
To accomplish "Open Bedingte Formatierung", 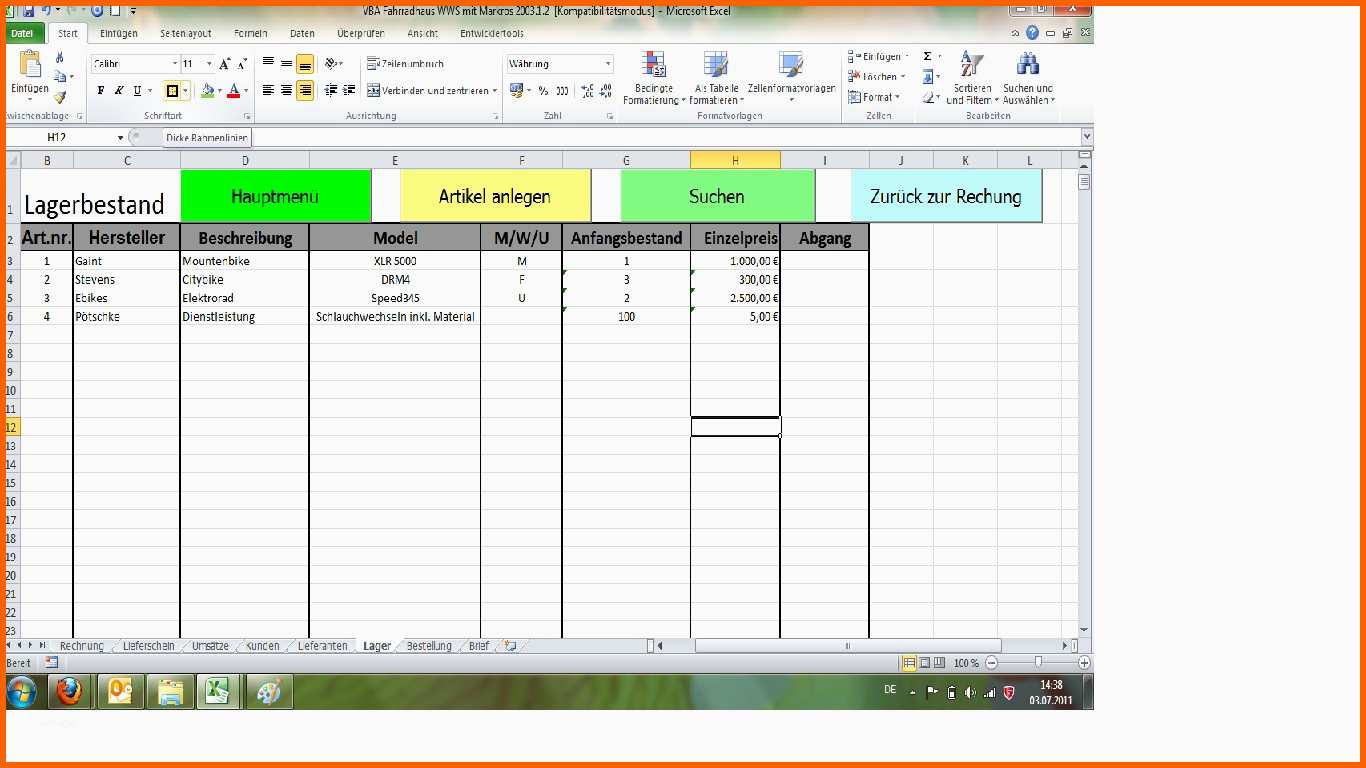I will coord(654,78).
